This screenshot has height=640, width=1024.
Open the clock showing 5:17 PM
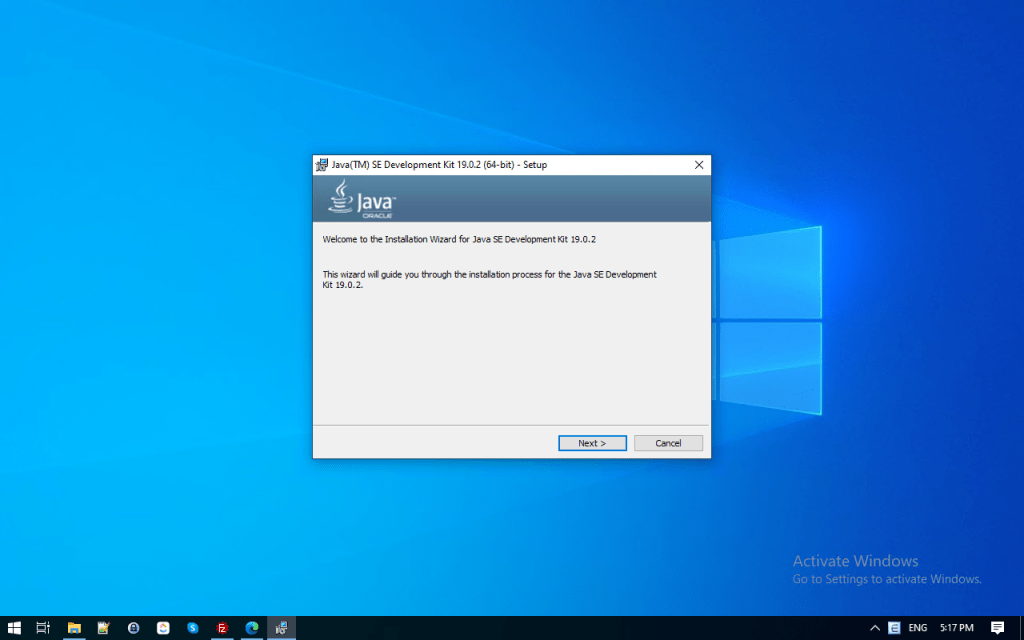click(956, 627)
